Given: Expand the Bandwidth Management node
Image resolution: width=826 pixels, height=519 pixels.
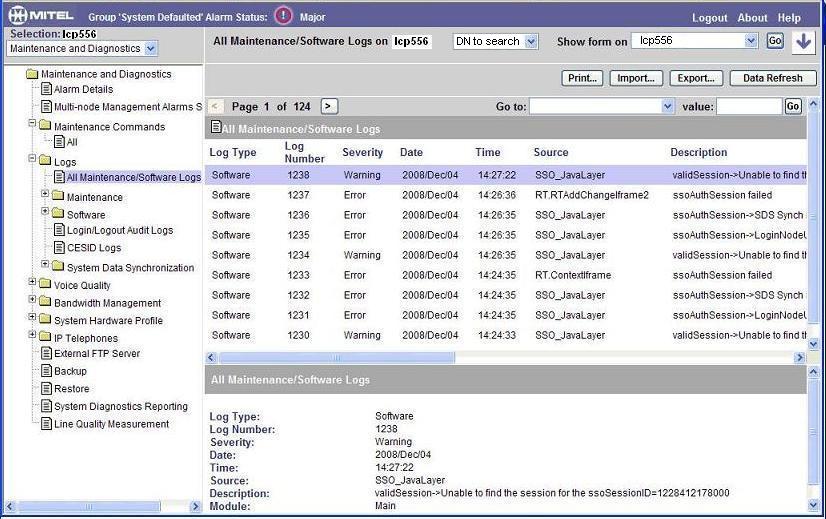Looking at the screenshot, I should 32,299.
